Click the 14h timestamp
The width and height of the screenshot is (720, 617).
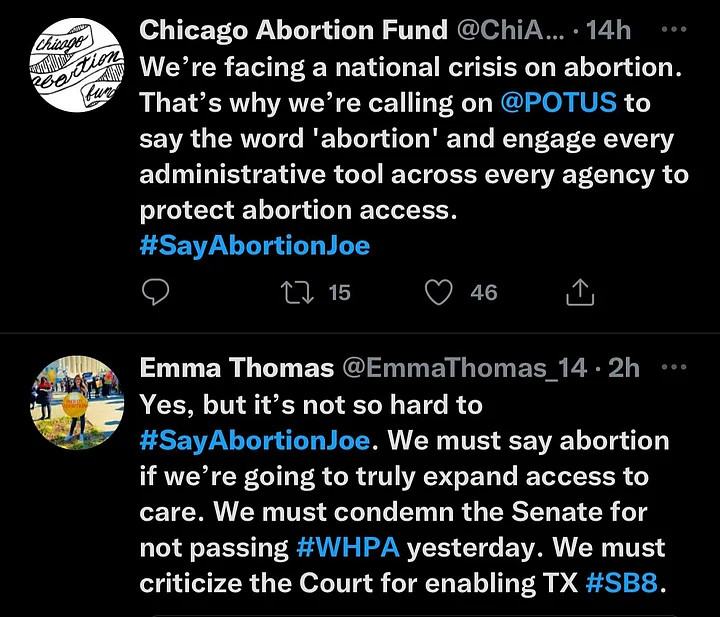point(608,30)
